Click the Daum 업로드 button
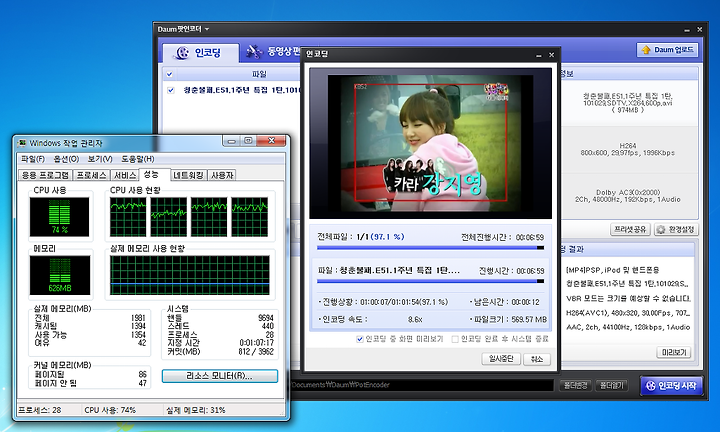 pyautogui.click(x=667, y=50)
